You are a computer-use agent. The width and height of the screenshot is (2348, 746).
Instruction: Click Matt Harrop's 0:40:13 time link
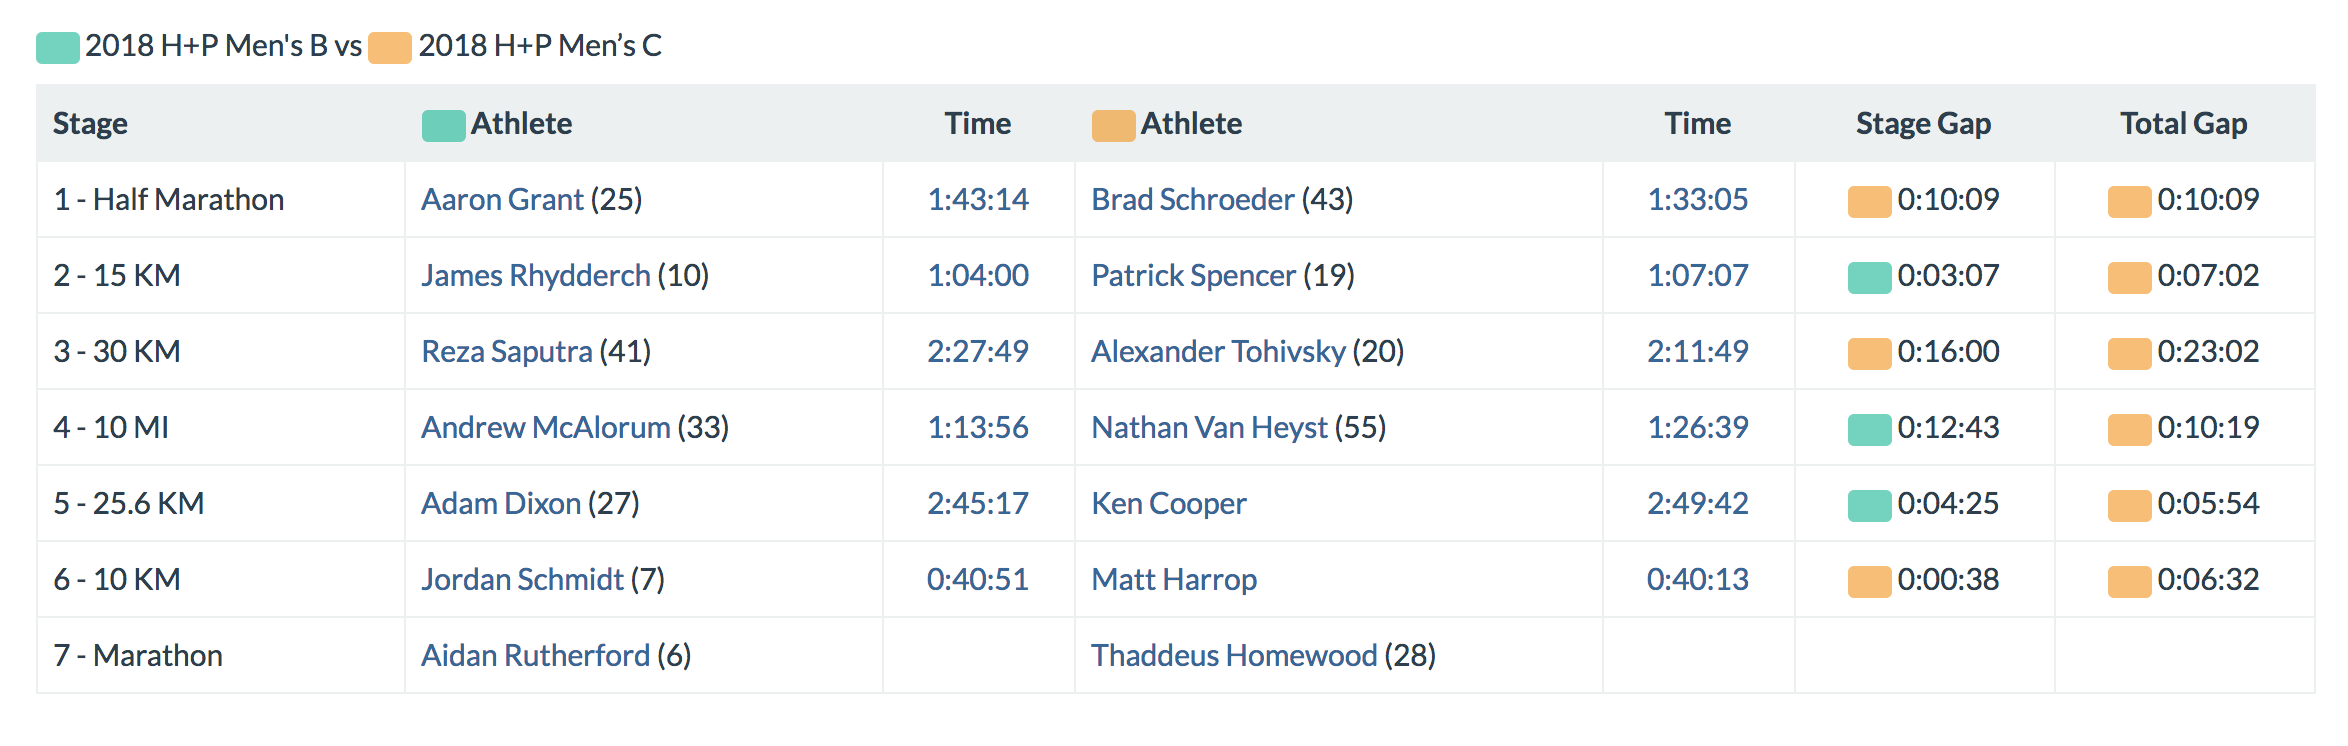tap(1697, 580)
